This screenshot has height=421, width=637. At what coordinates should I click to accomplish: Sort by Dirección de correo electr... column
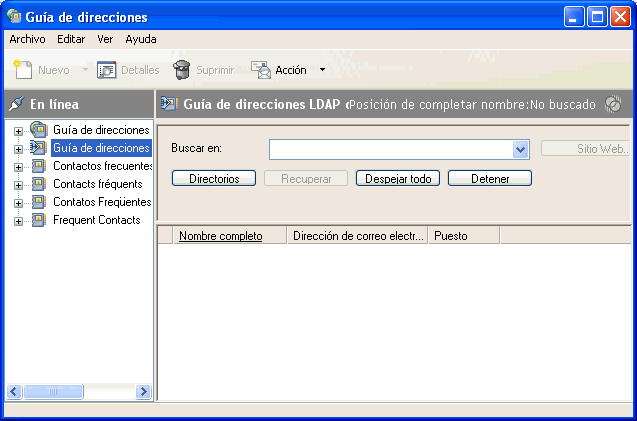click(358, 236)
